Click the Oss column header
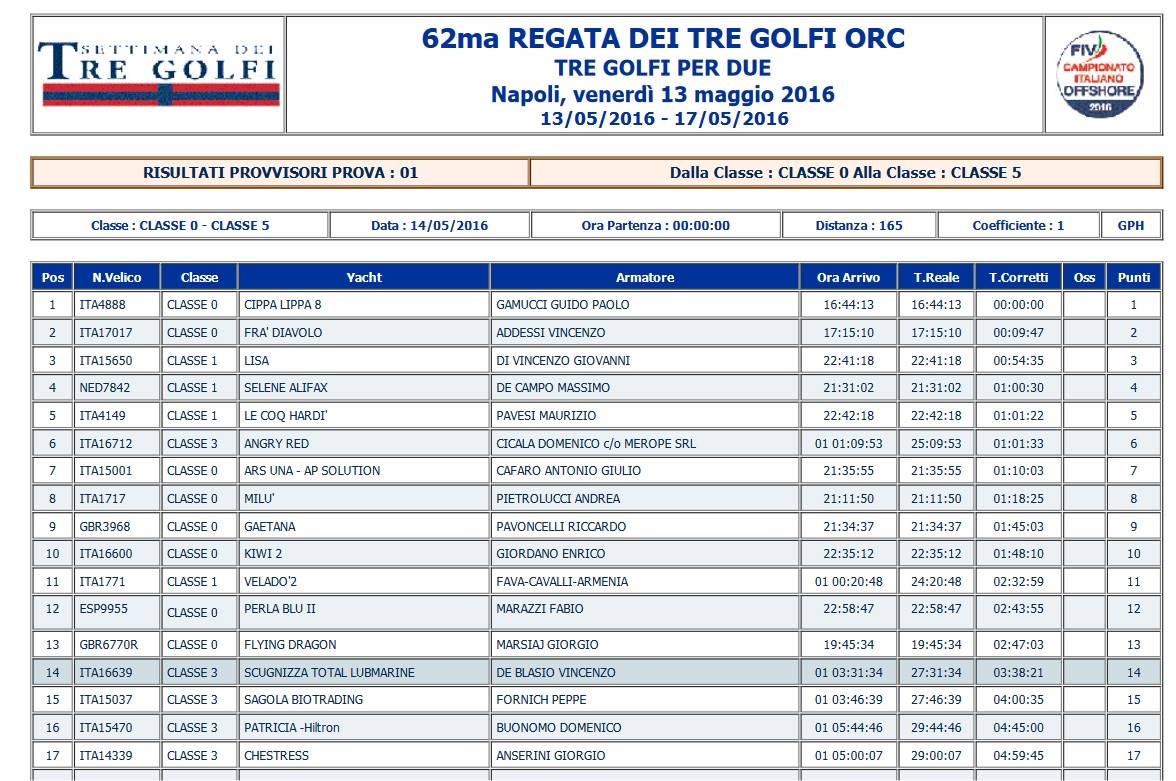The width and height of the screenshot is (1176, 781). click(1084, 277)
